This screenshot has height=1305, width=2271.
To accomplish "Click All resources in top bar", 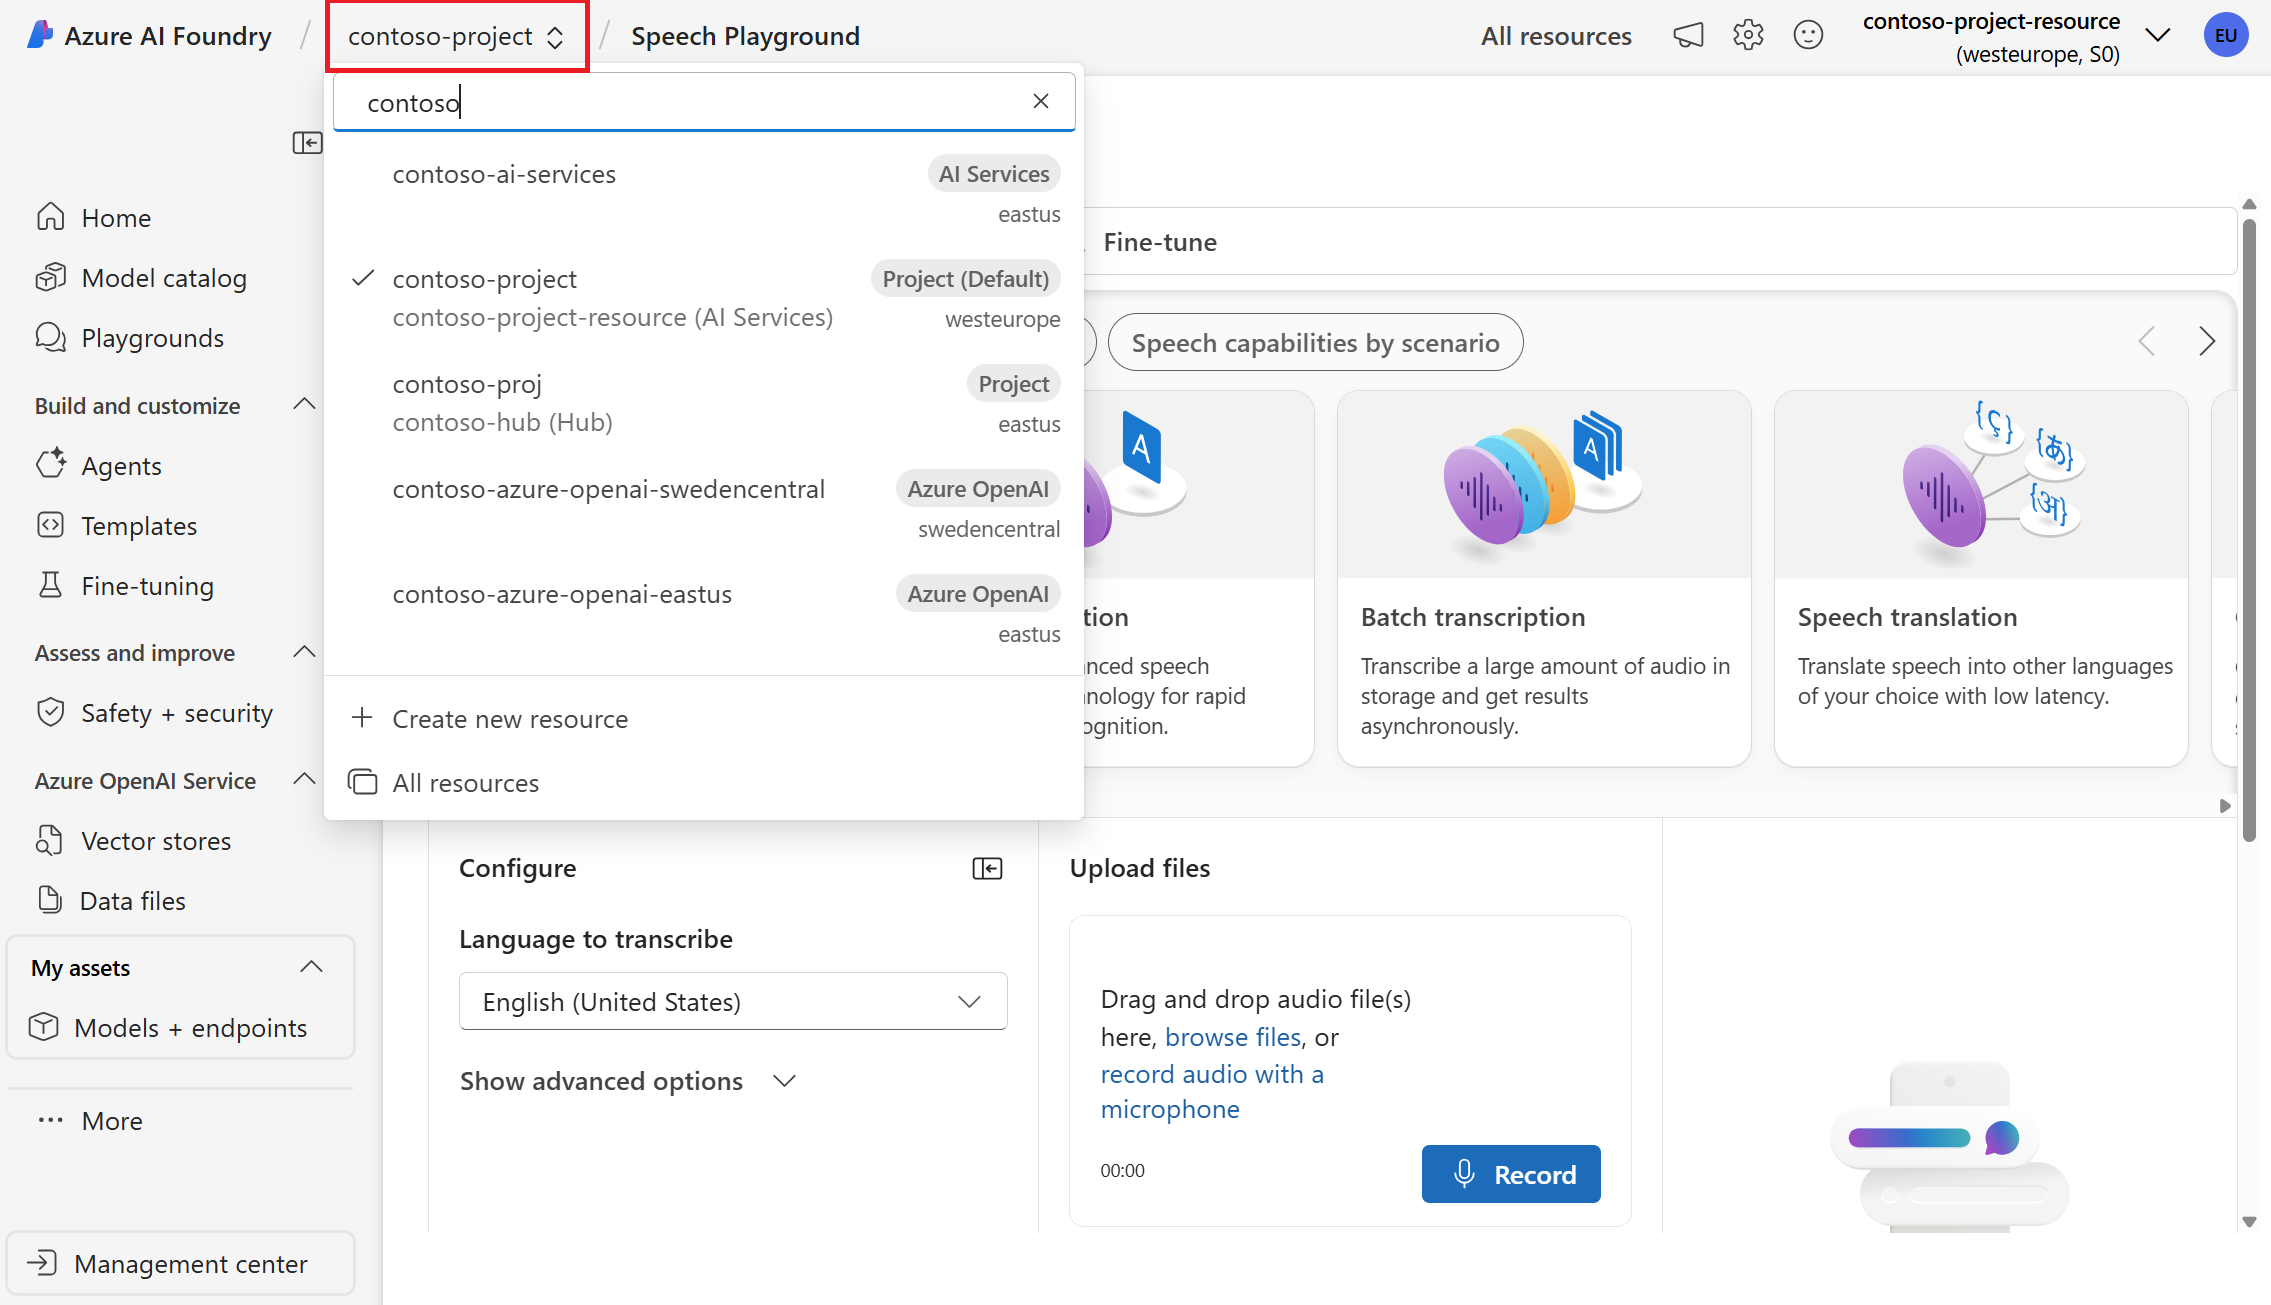I will coord(1556,36).
